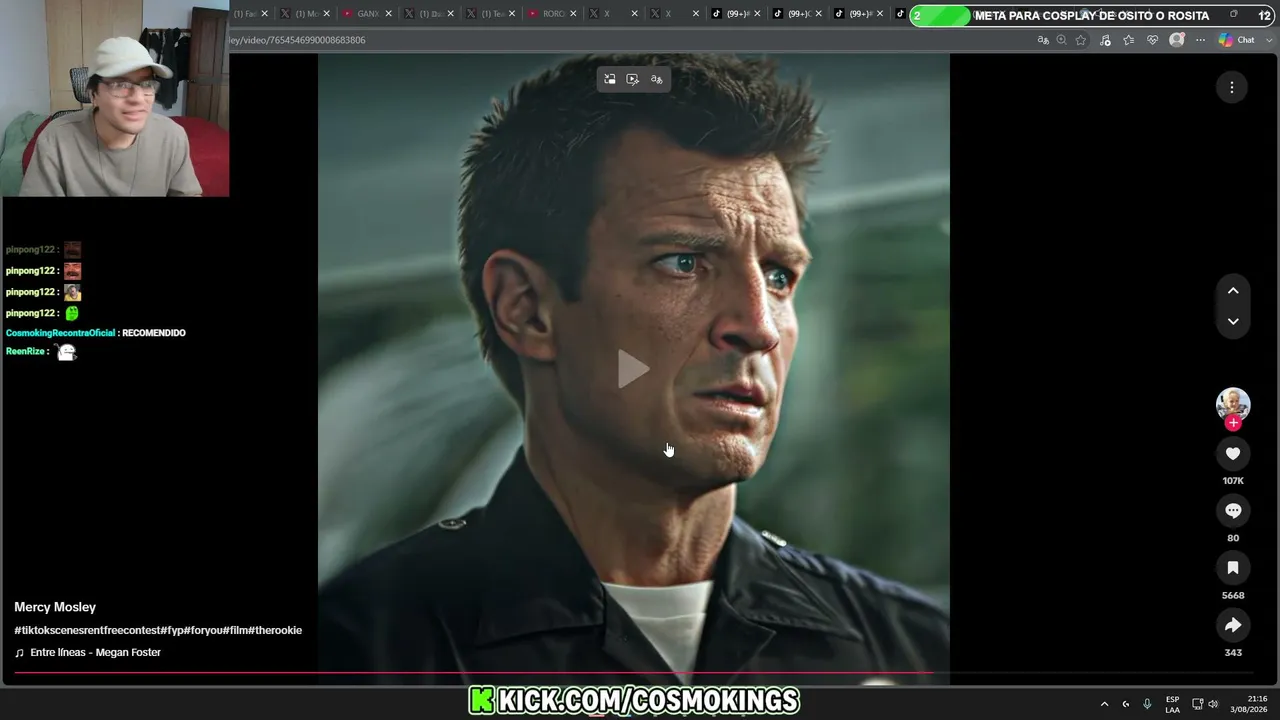Viewport: 1280px width, 720px height.
Task: Open the Logitech G tray icon
Action: 1125,704
